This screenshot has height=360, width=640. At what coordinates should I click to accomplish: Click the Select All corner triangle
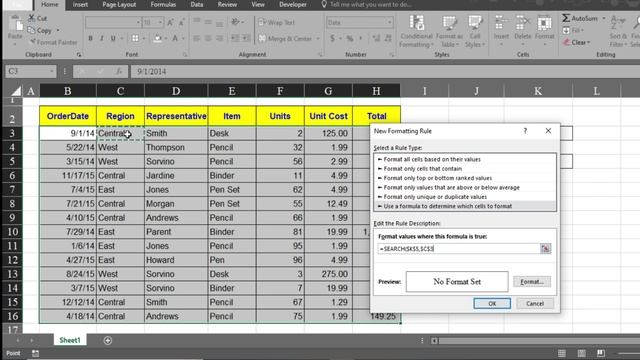pyautogui.click(x=16, y=91)
